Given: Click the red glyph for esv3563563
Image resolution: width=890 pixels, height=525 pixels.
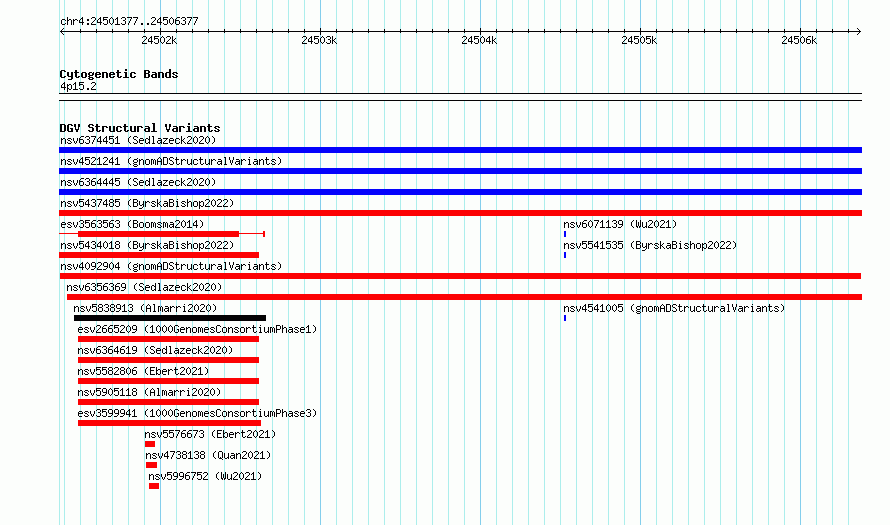Looking at the screenshot, I should coord(162,234).
